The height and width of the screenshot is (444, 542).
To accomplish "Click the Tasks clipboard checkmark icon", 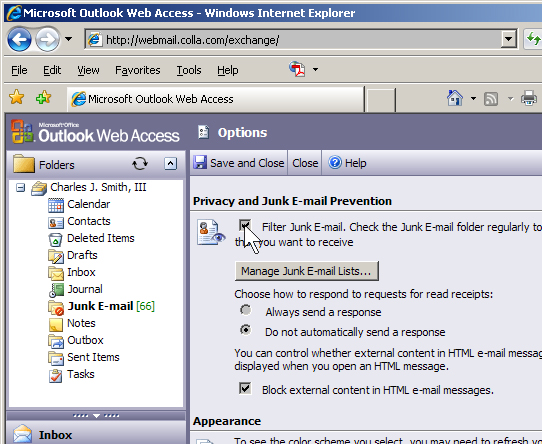I will coord(55,376).
